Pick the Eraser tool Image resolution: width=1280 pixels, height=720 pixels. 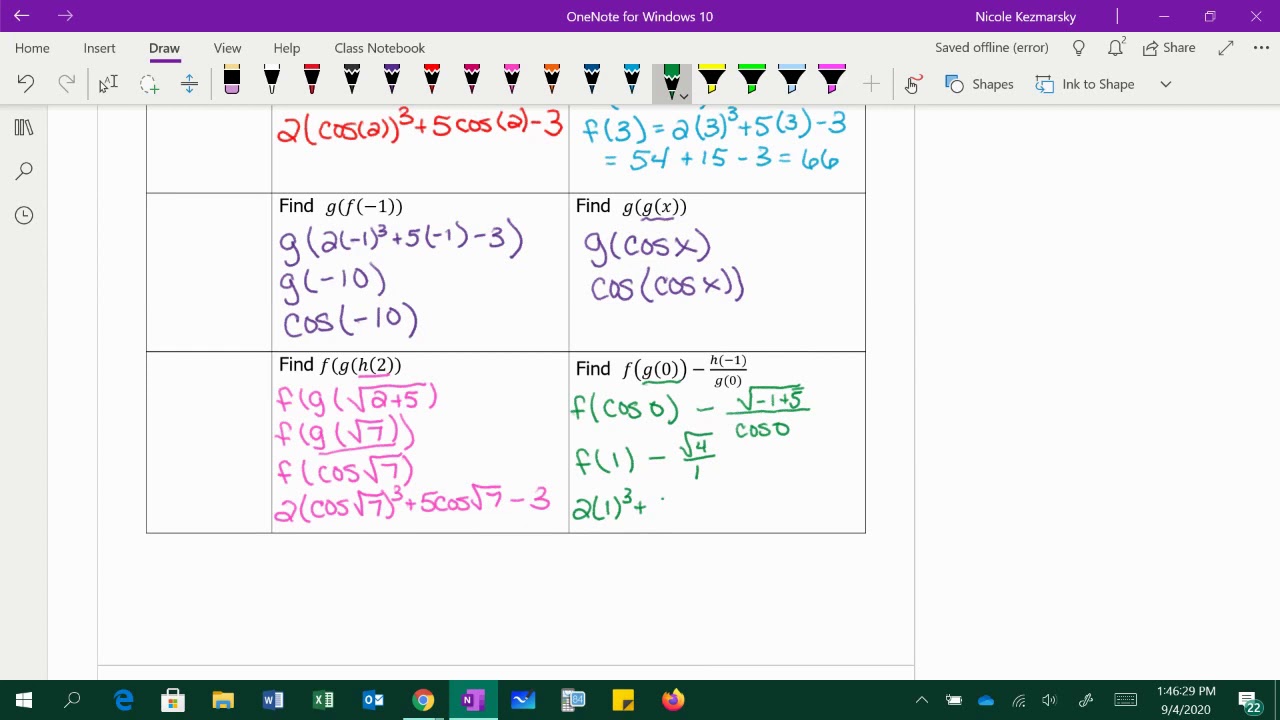pyautogui.click(x=232, y=80)
